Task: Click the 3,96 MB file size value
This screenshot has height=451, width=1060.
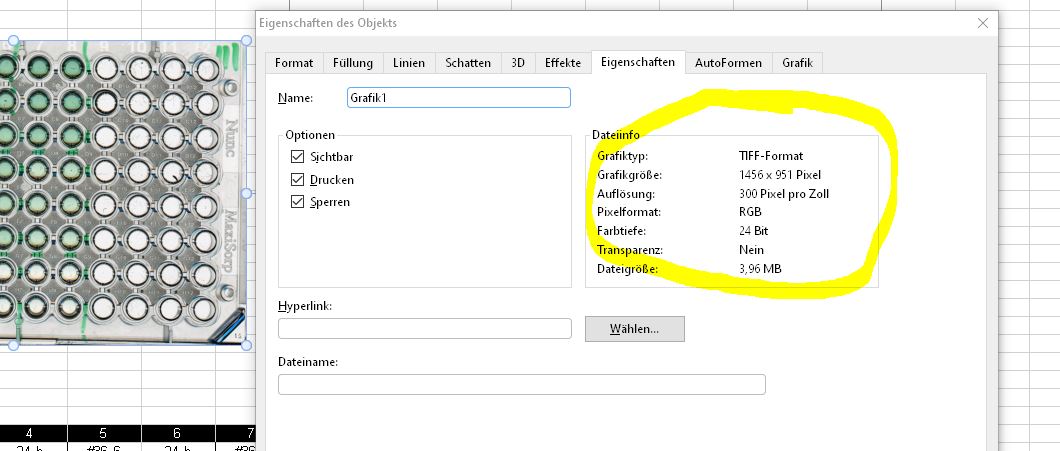Action: click(760, 269)
